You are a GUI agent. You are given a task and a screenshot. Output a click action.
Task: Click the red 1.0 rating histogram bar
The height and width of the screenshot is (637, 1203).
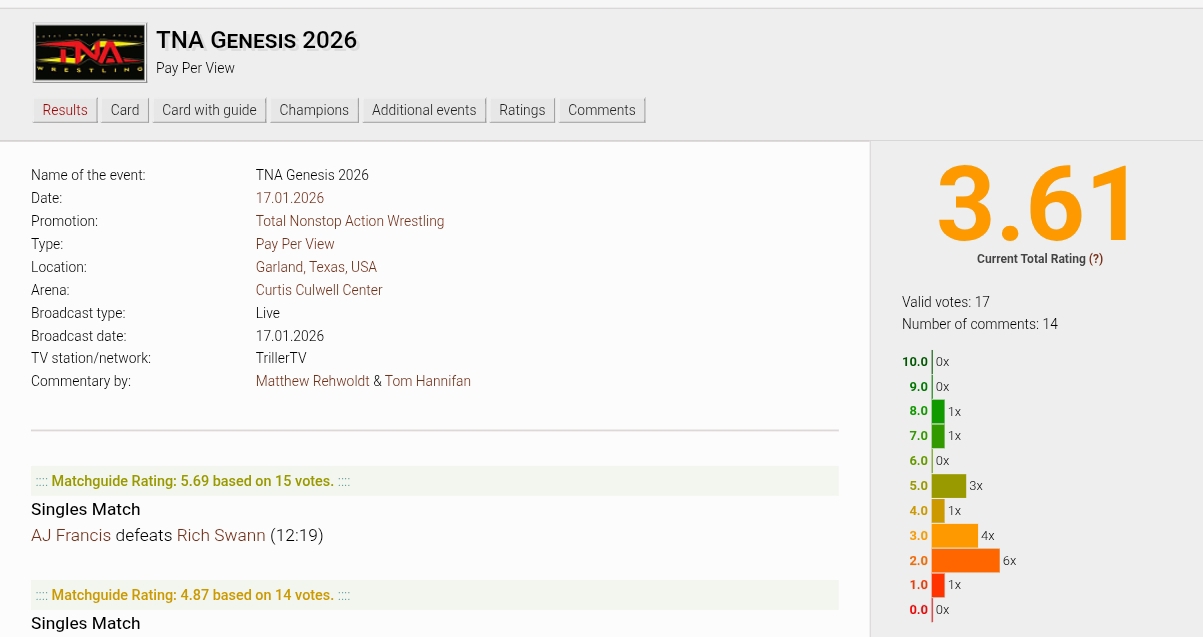[x=938, y=585]
